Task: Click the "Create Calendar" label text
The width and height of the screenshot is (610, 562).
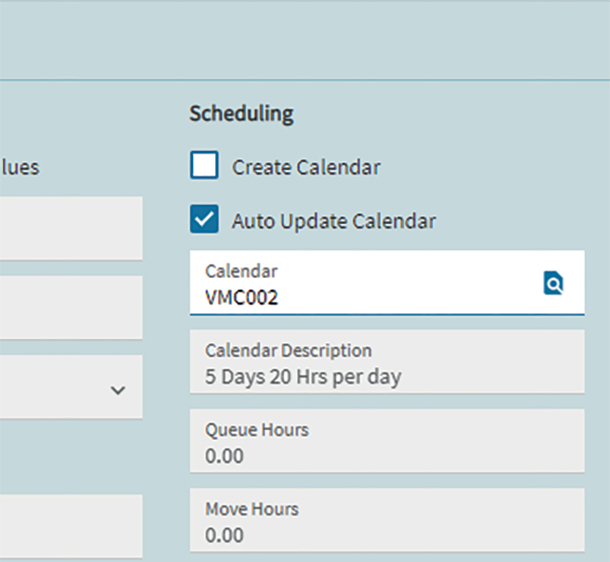Action: tap(306, 167)
